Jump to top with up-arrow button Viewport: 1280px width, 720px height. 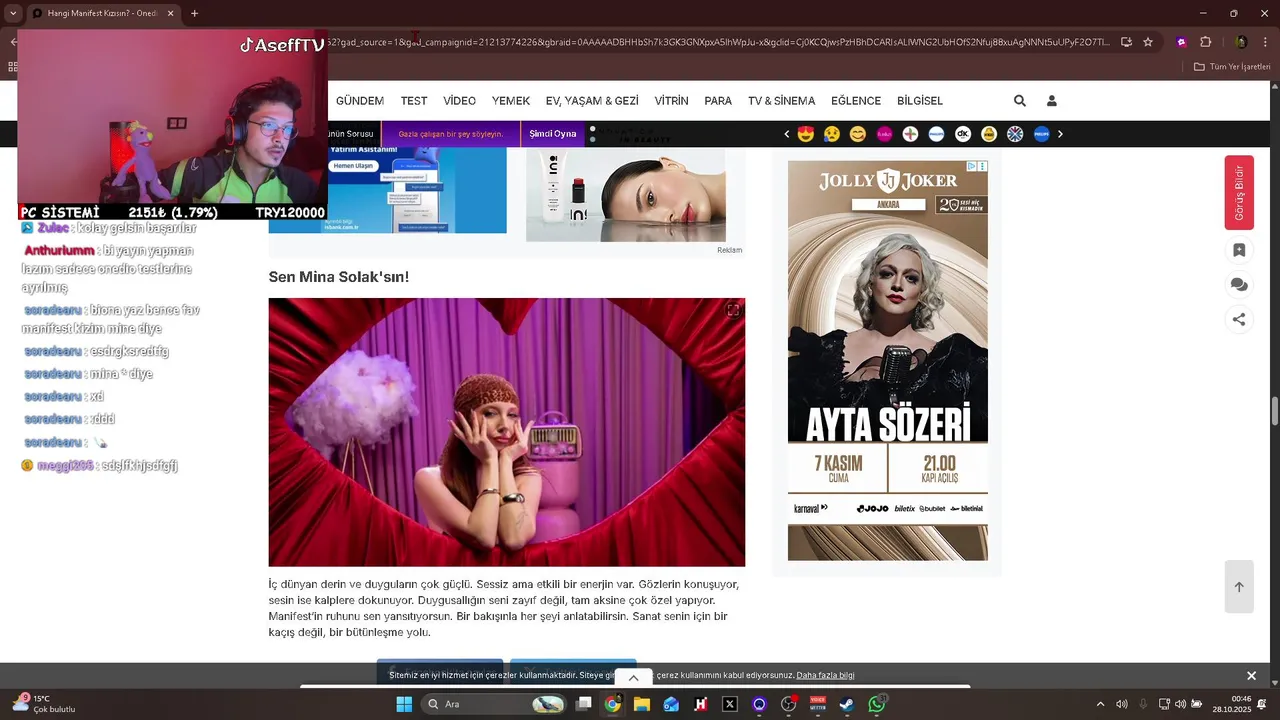pos(1239,587)
